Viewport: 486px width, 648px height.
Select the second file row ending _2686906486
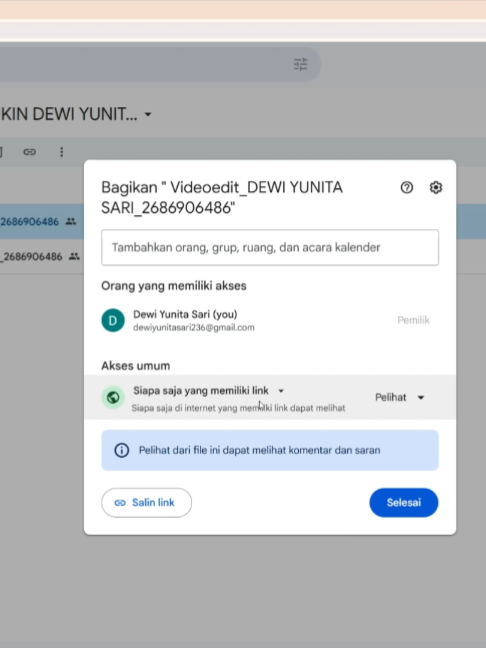point(42,257)
